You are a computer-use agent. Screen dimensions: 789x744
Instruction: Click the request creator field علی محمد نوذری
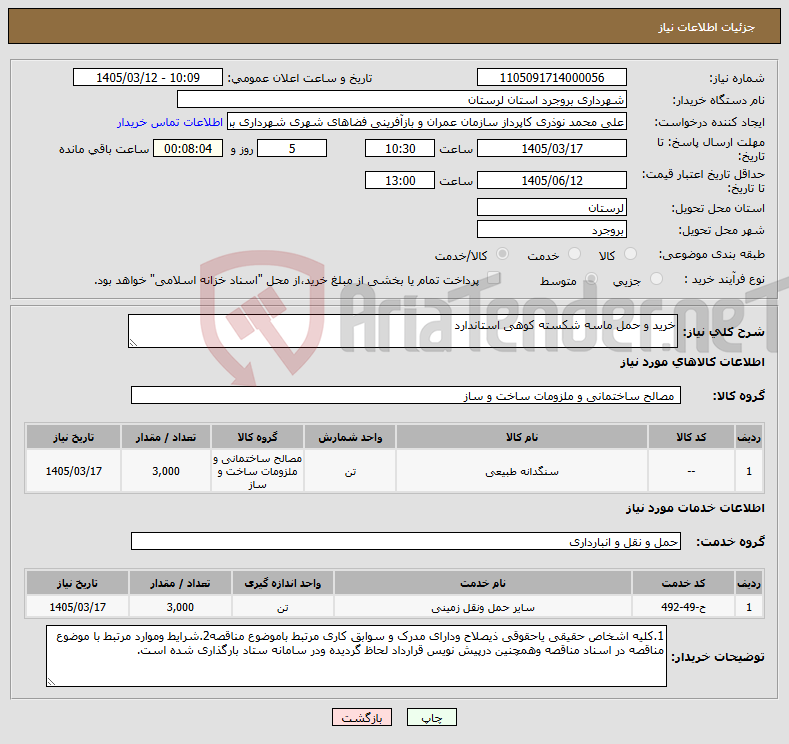427,122
